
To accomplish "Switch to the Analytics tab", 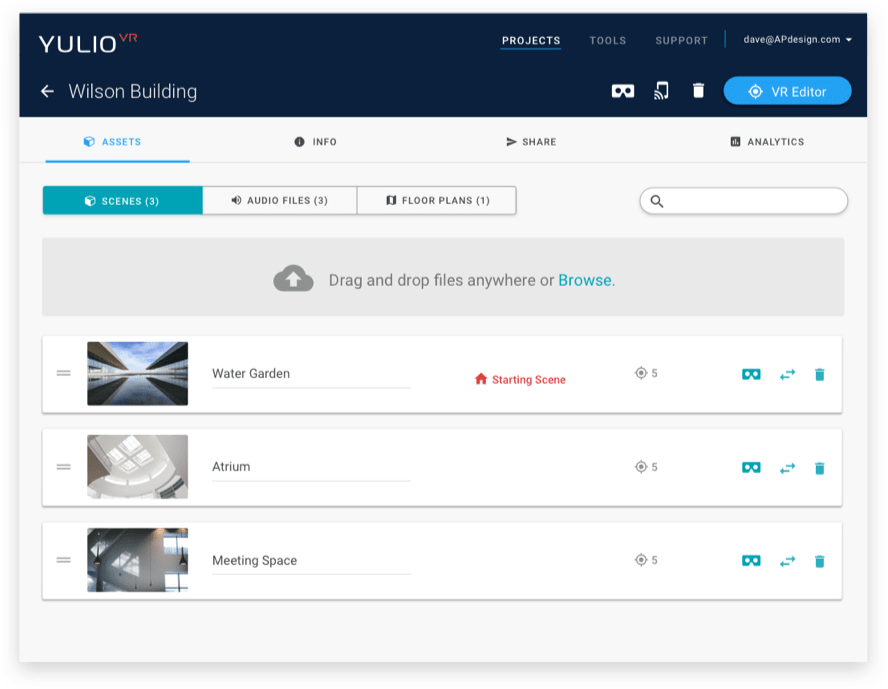I will 767,142.
